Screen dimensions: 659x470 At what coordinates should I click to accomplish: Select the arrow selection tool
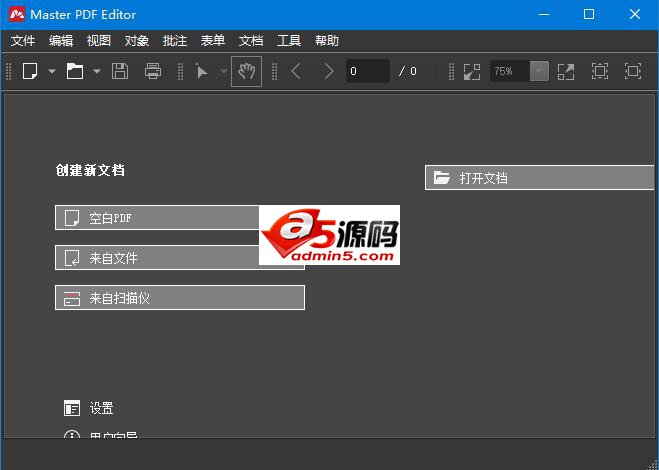coord(202,71)
